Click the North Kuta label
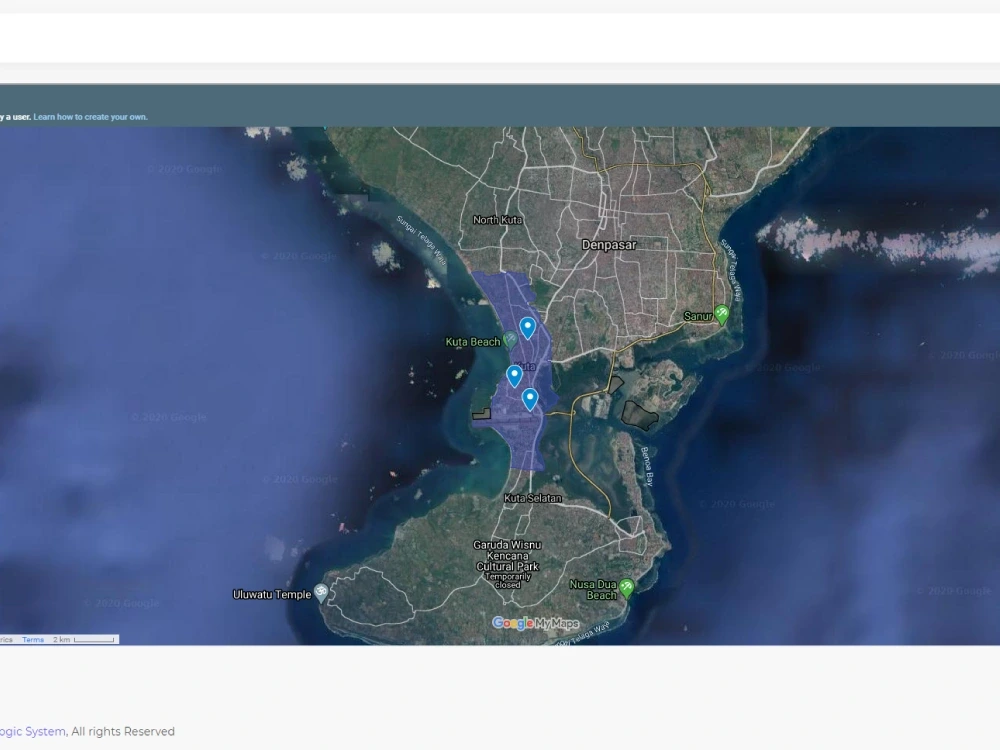This screenshot has width=1000, height=750. pyautogui.click(x=497, y=220)
